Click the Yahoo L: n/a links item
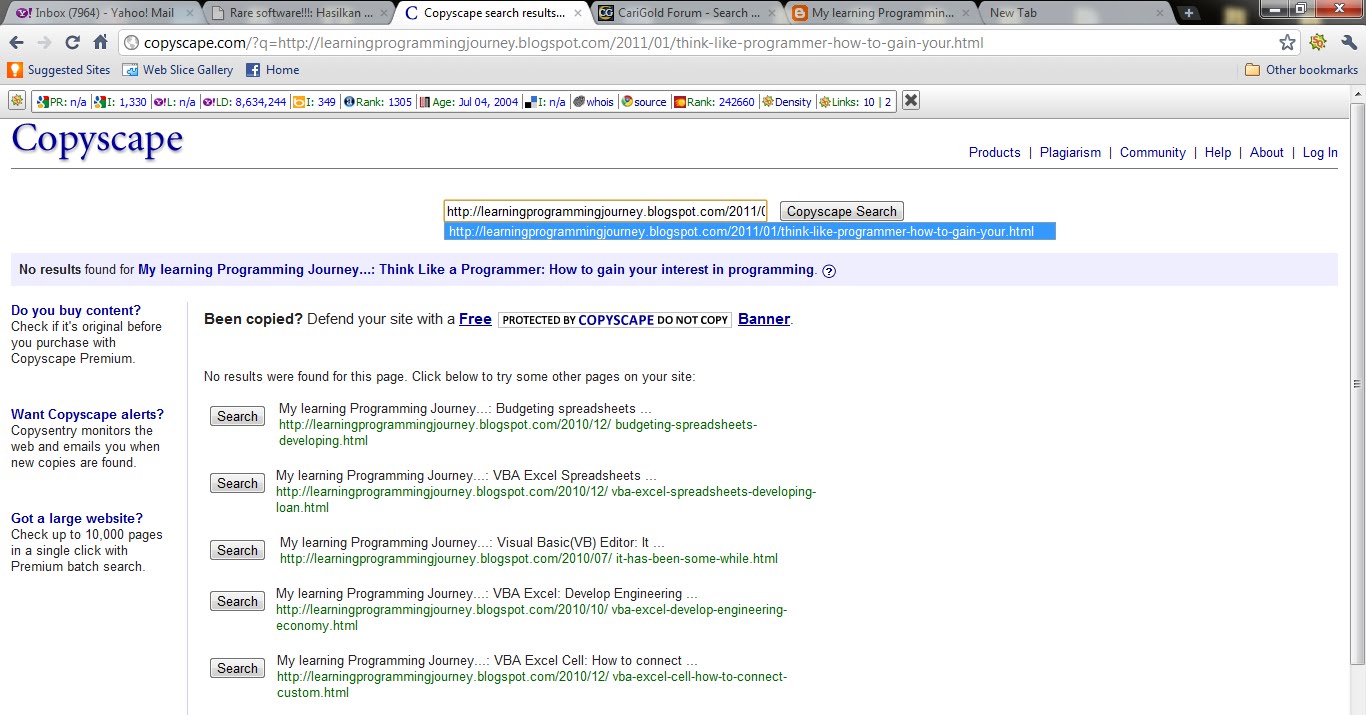The image size is (1366, 715). point(175,102)
